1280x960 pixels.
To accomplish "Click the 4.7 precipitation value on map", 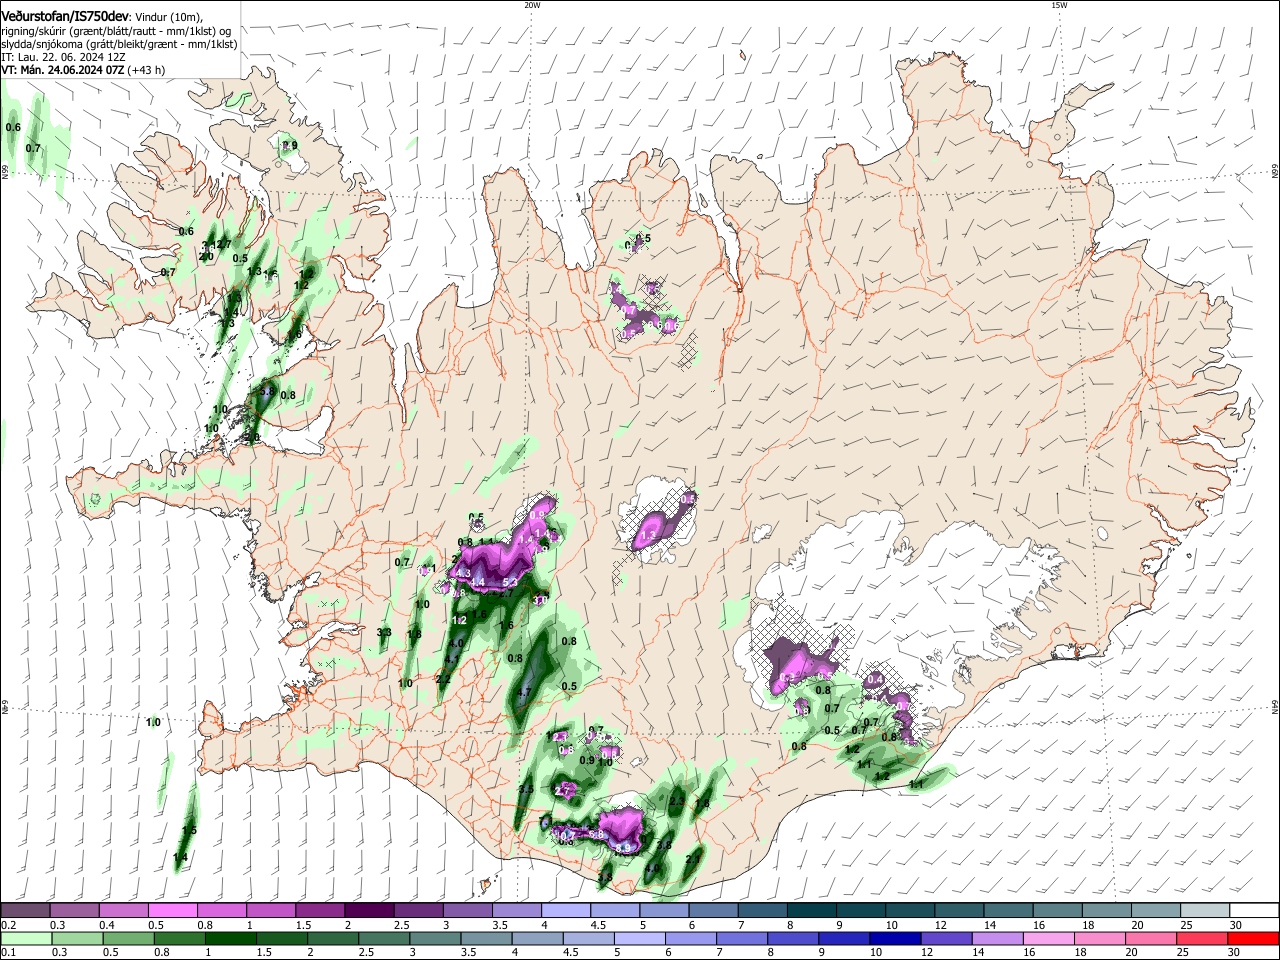I will coord(524,692).
